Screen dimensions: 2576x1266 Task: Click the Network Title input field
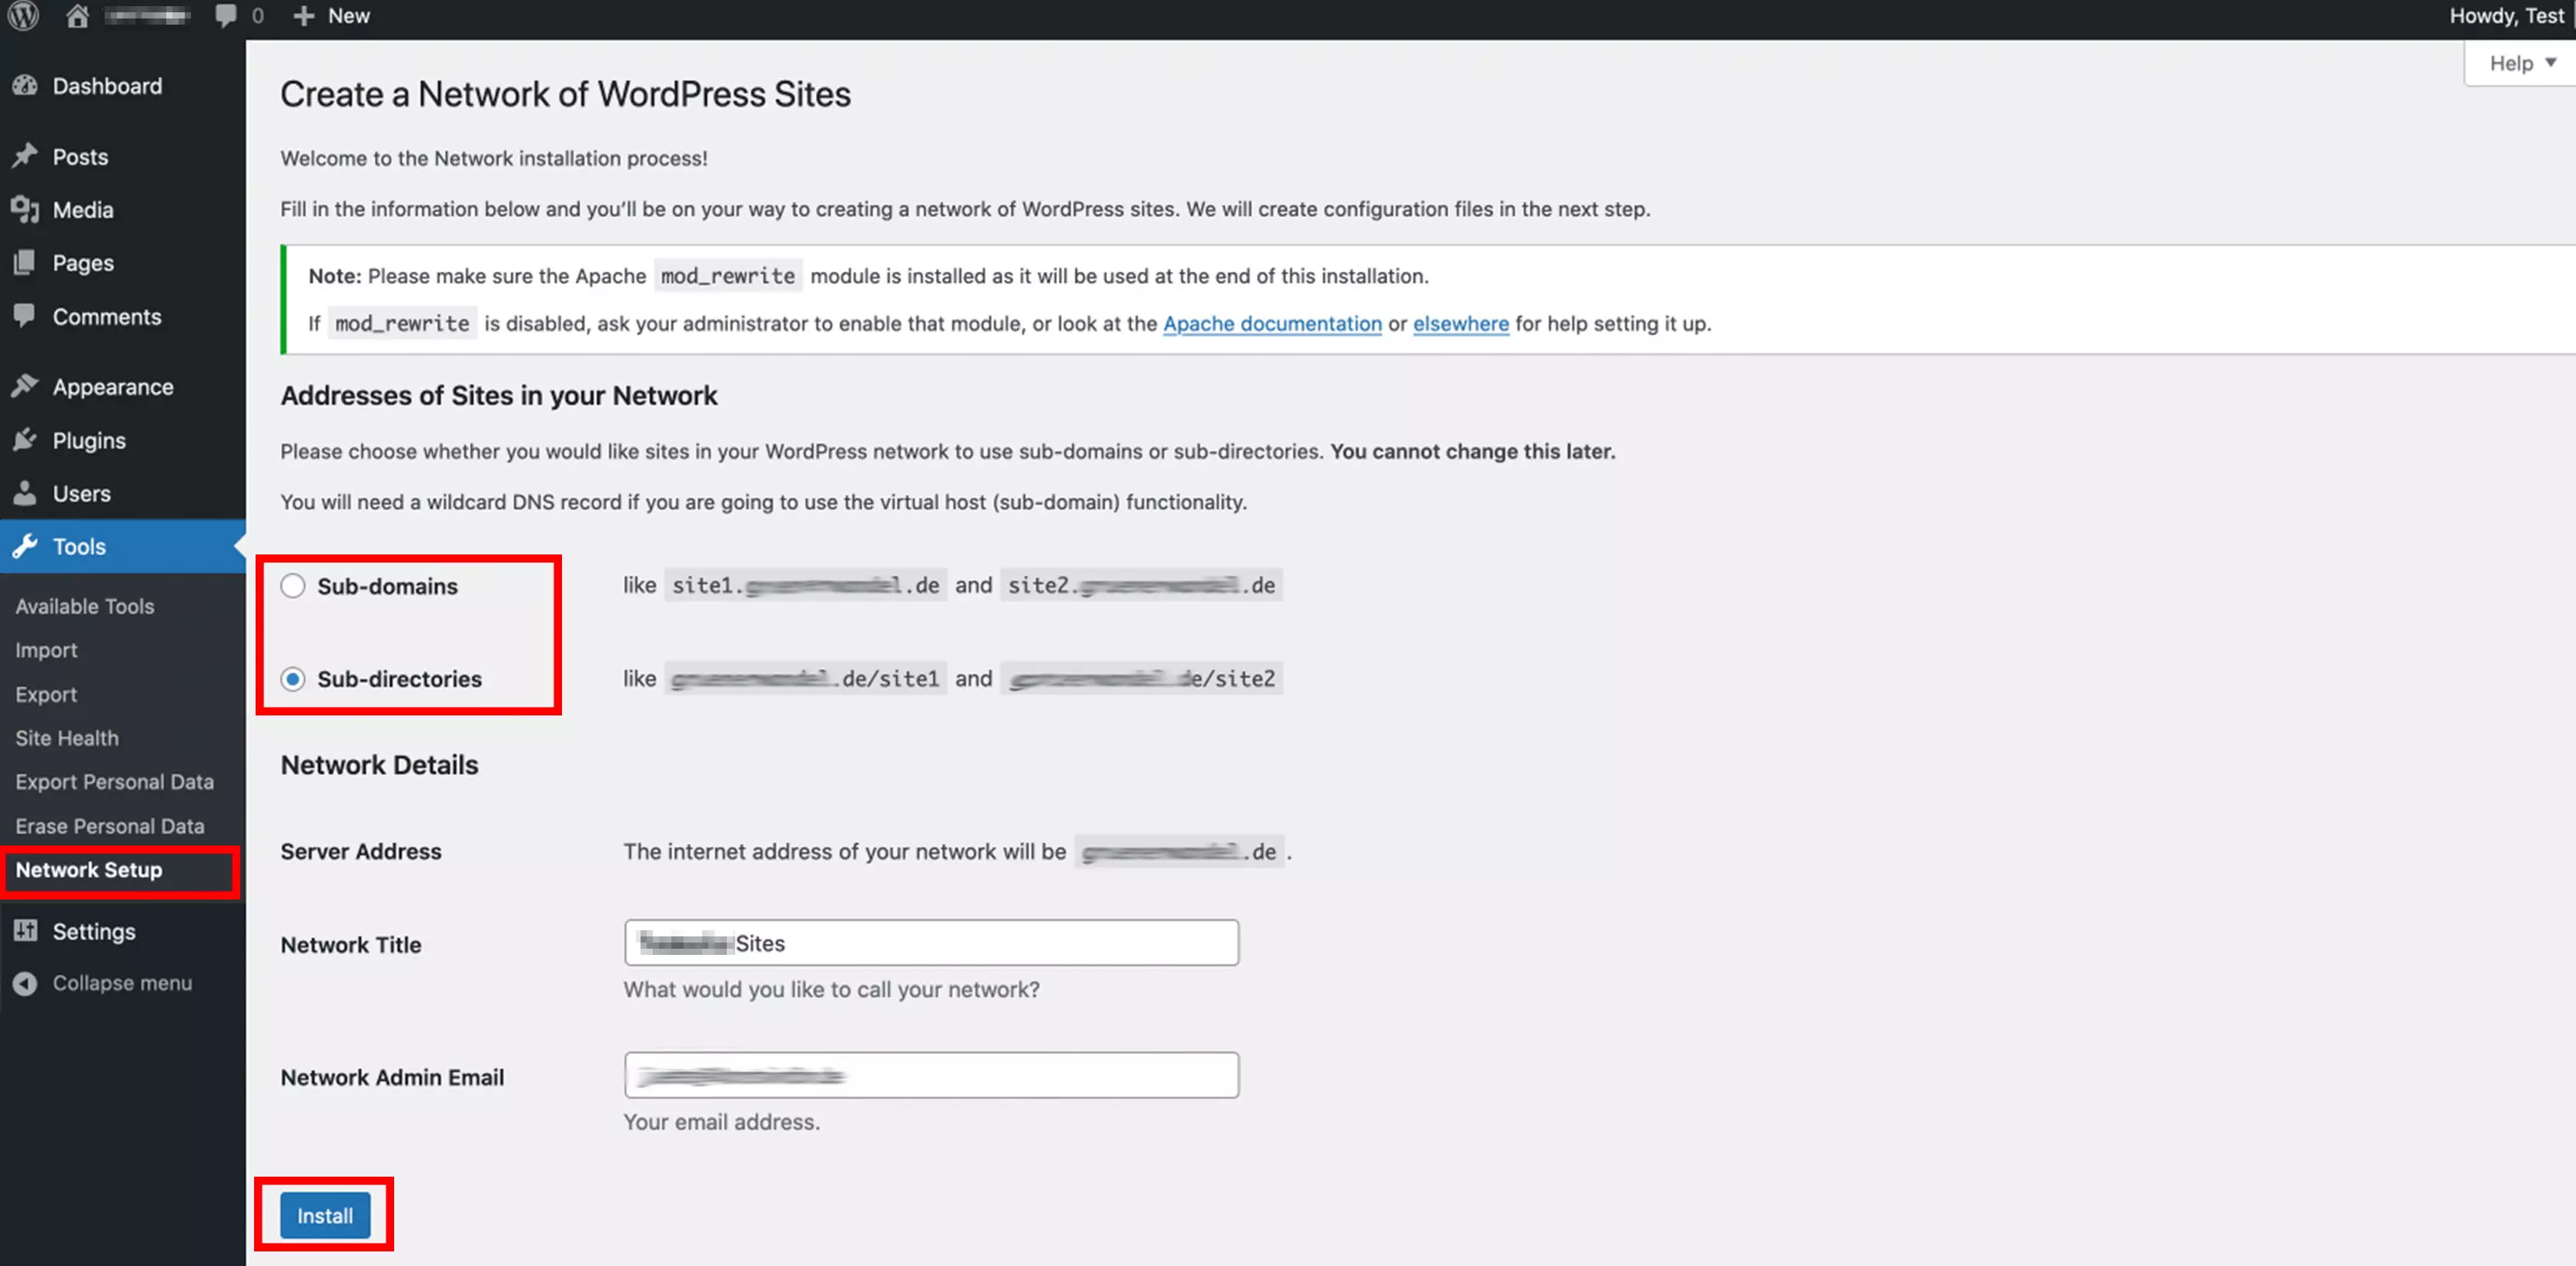point(932,942)
